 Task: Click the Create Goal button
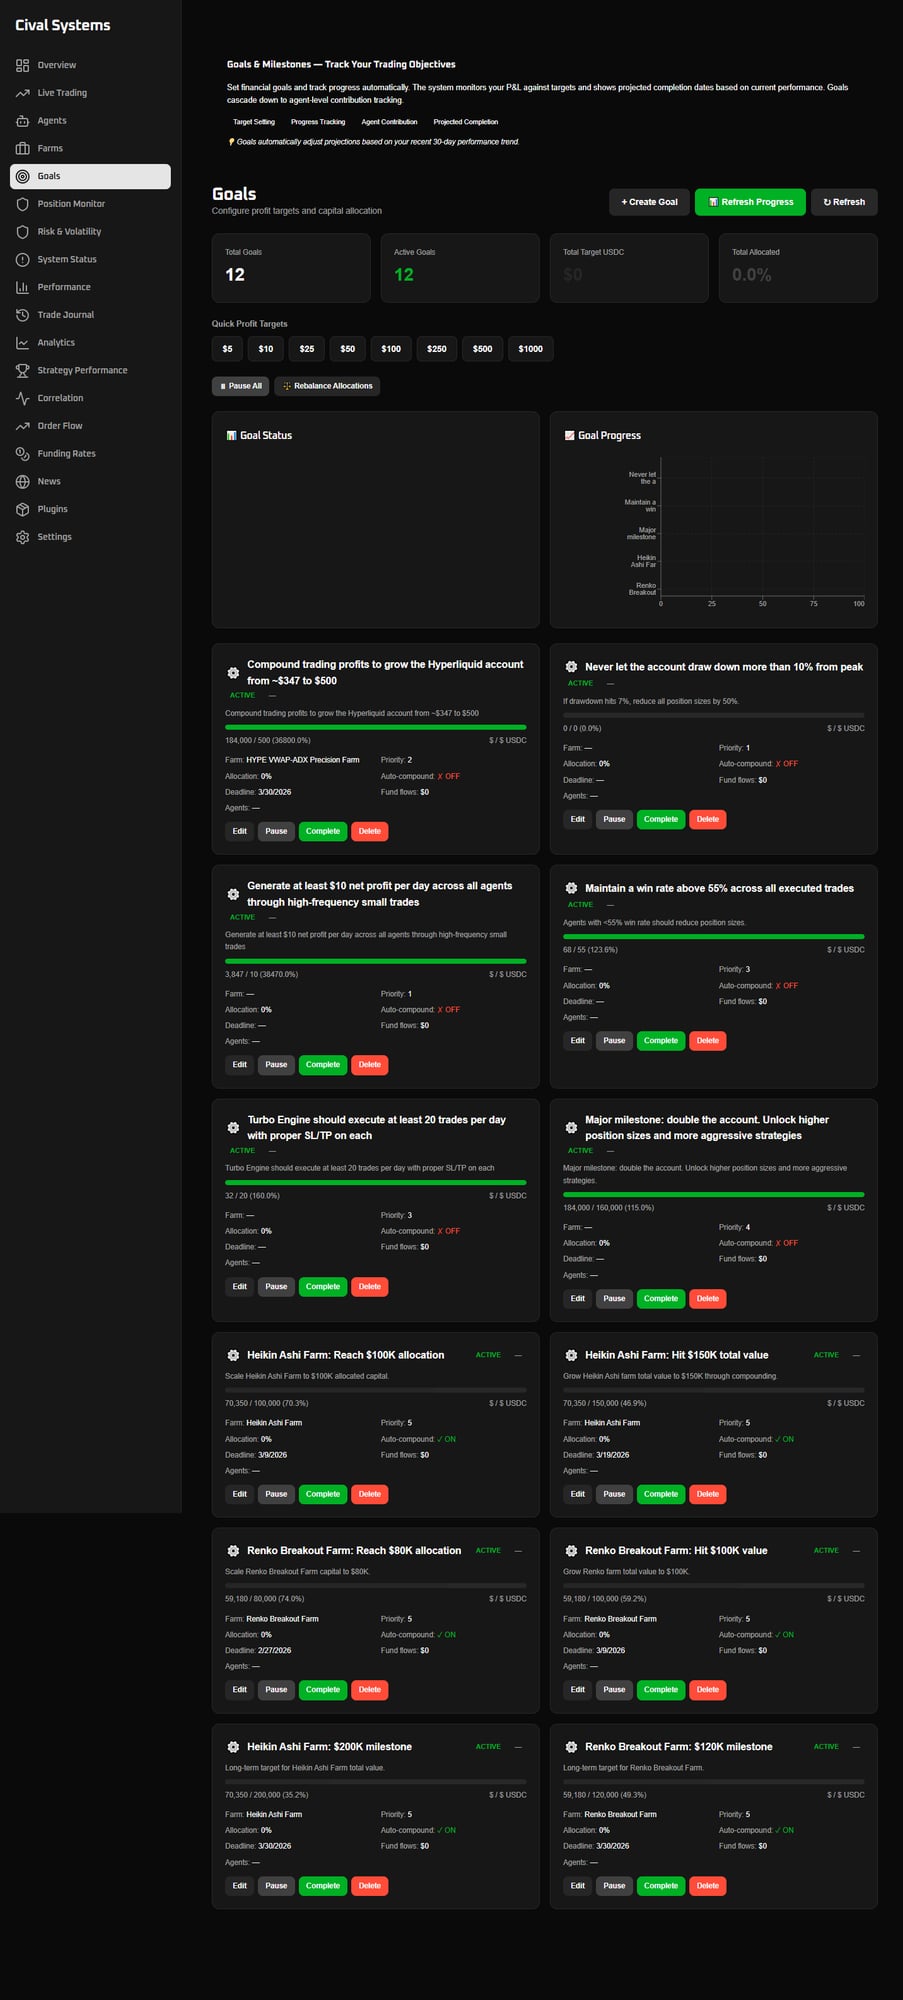click(649, 202)
